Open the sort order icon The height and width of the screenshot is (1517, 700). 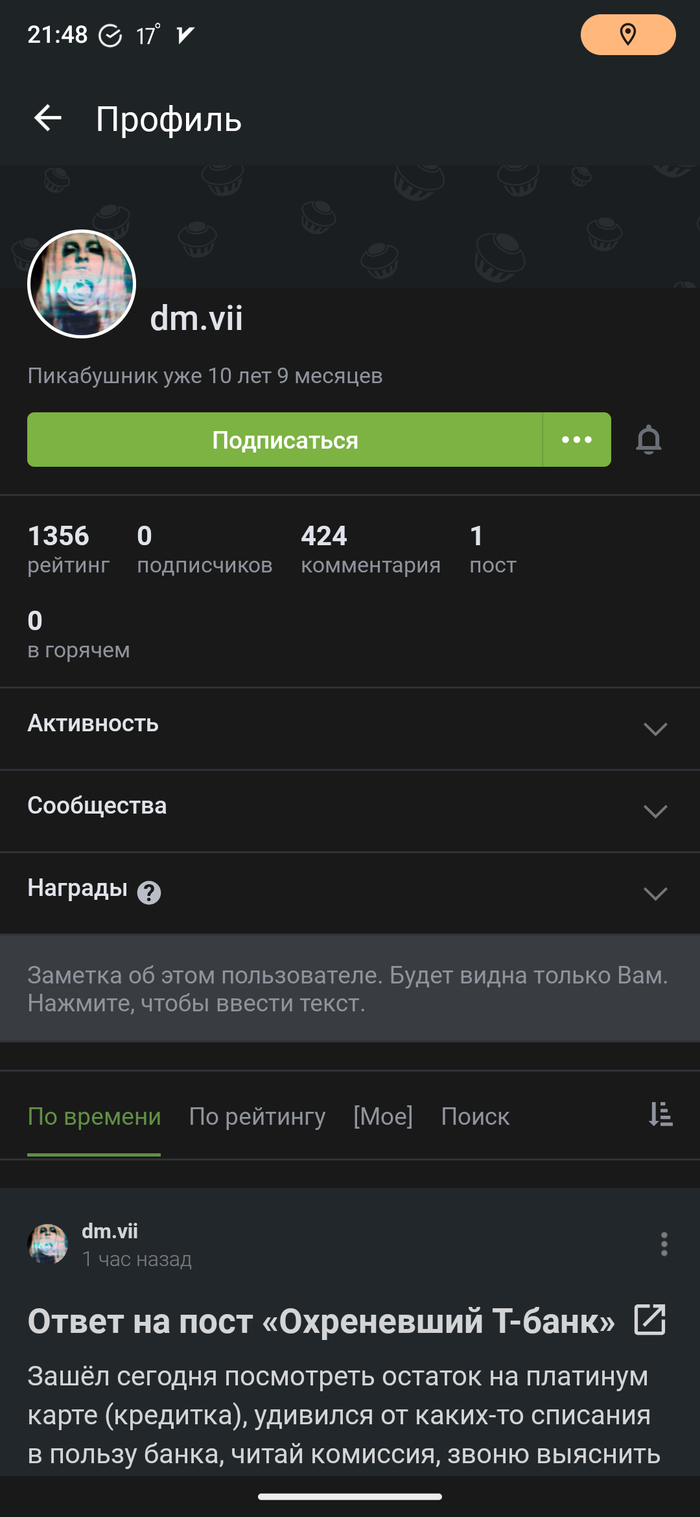pyautogui.click(x=660, y=1114)
